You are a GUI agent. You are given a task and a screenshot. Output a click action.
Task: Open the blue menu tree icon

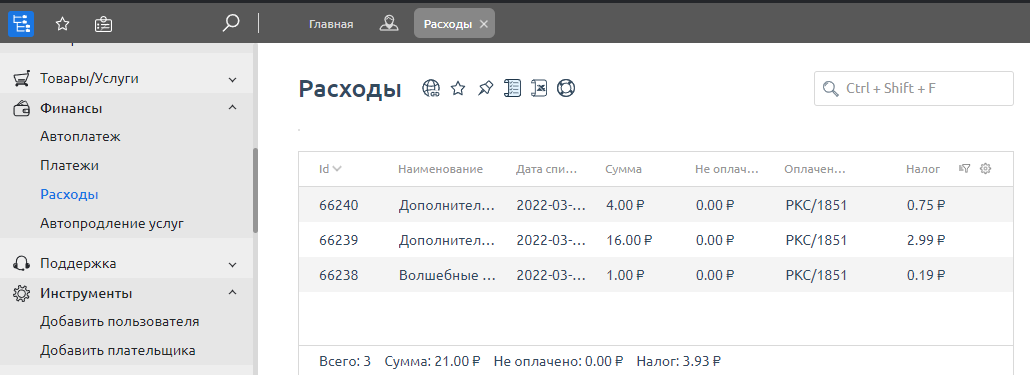click(x=21, y=24)
